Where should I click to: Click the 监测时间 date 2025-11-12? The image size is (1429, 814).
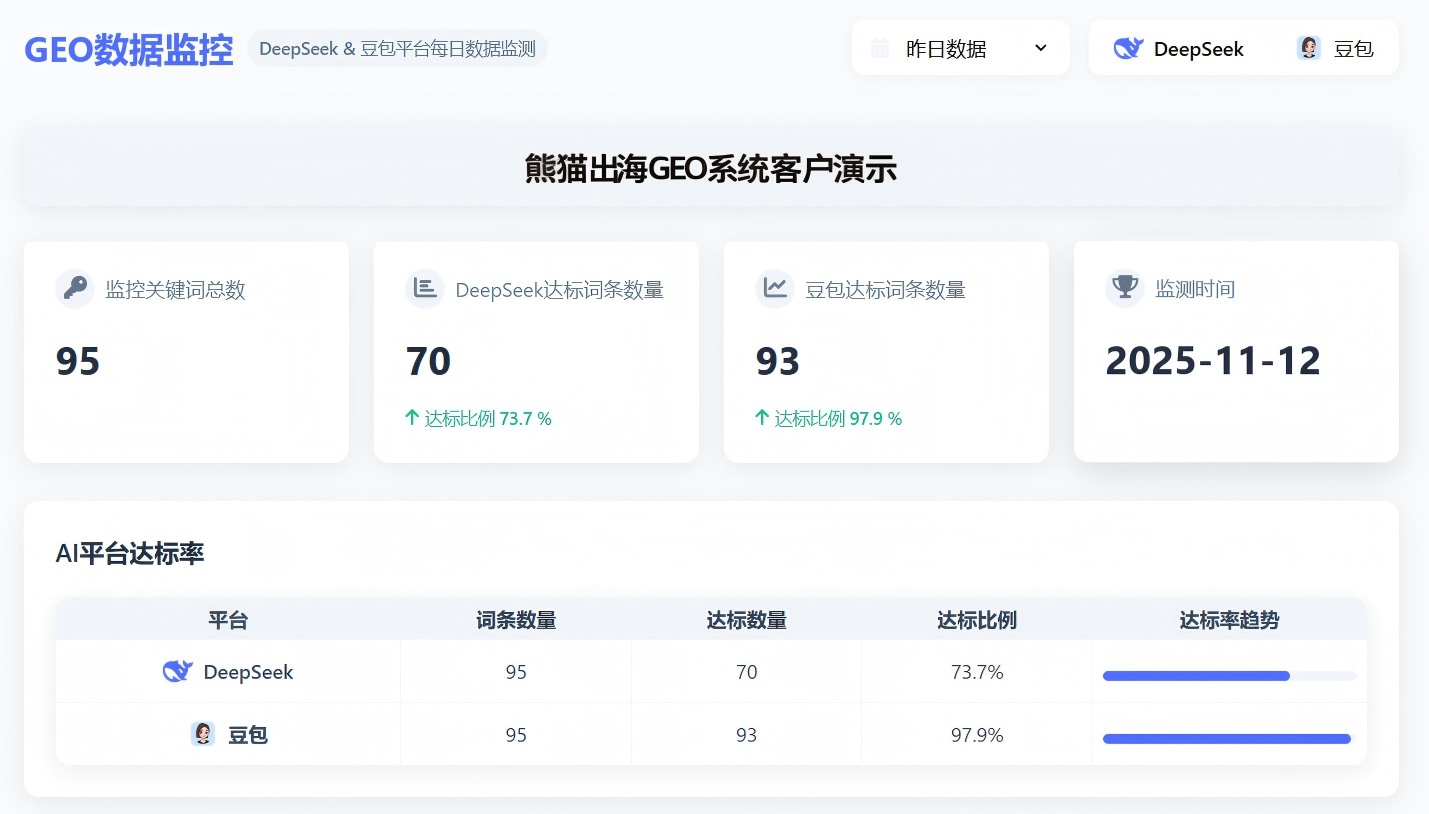[1213, 360]
